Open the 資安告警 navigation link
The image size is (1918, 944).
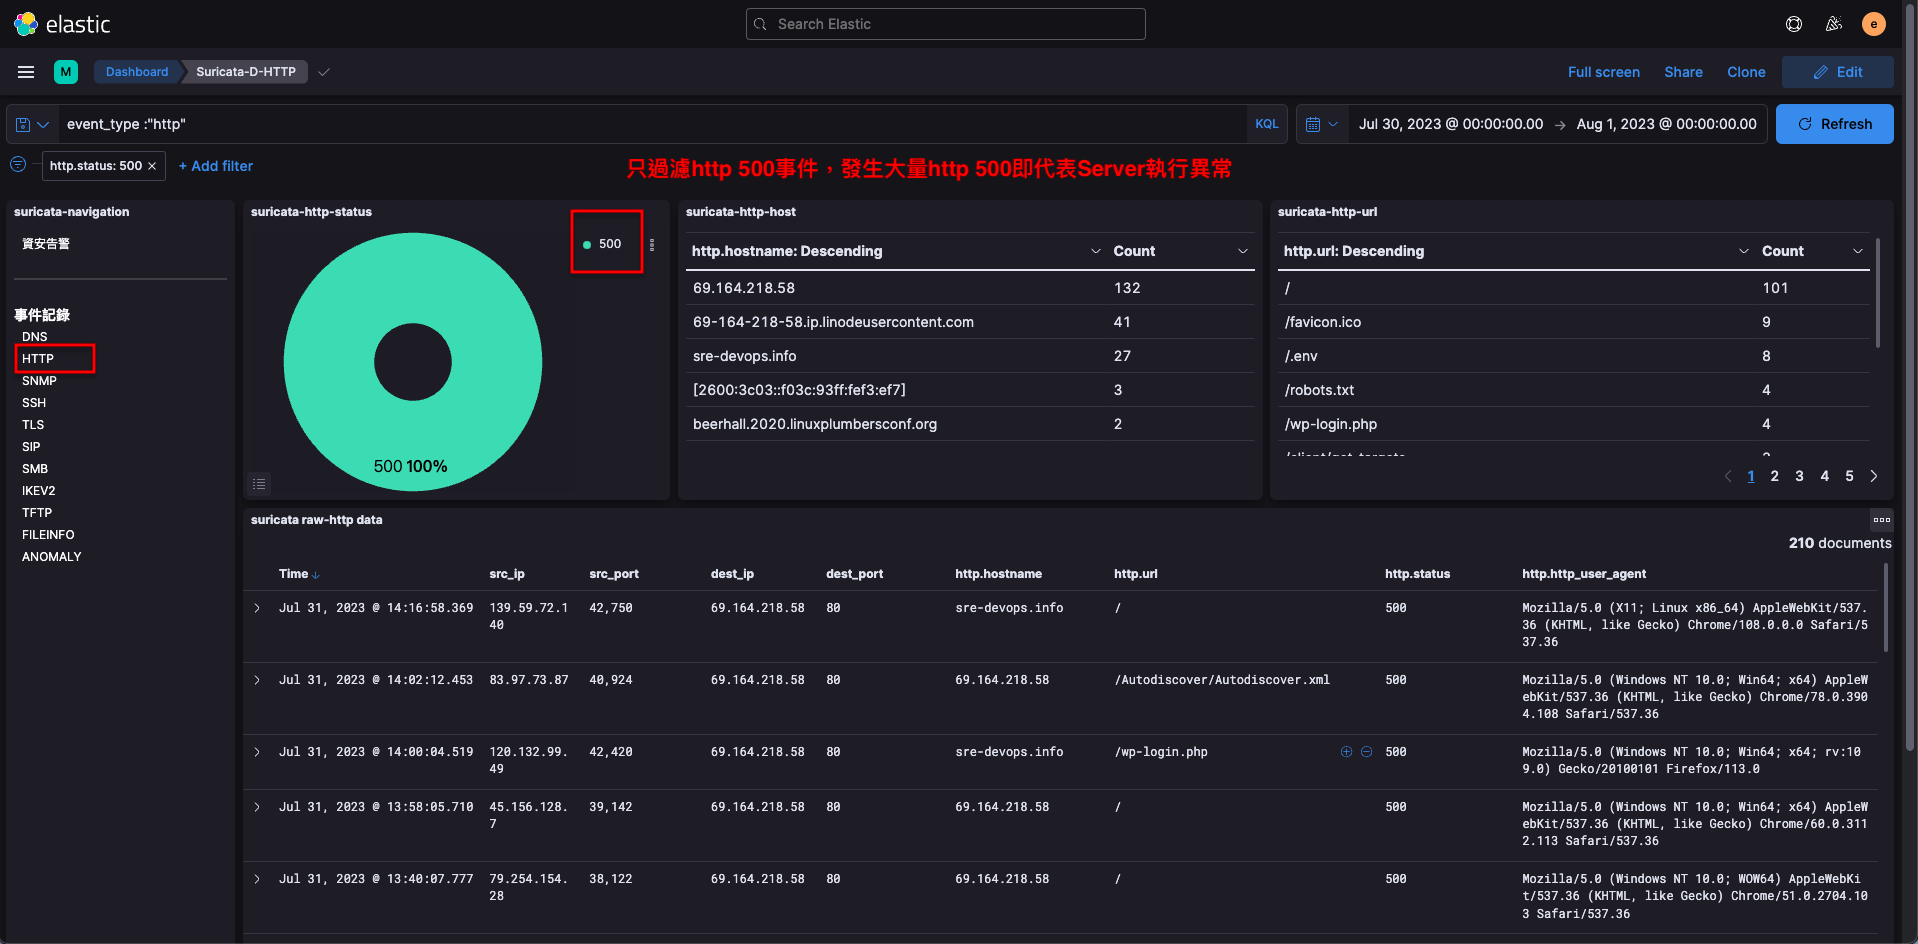pyautogui.click(x=46, y=244)
